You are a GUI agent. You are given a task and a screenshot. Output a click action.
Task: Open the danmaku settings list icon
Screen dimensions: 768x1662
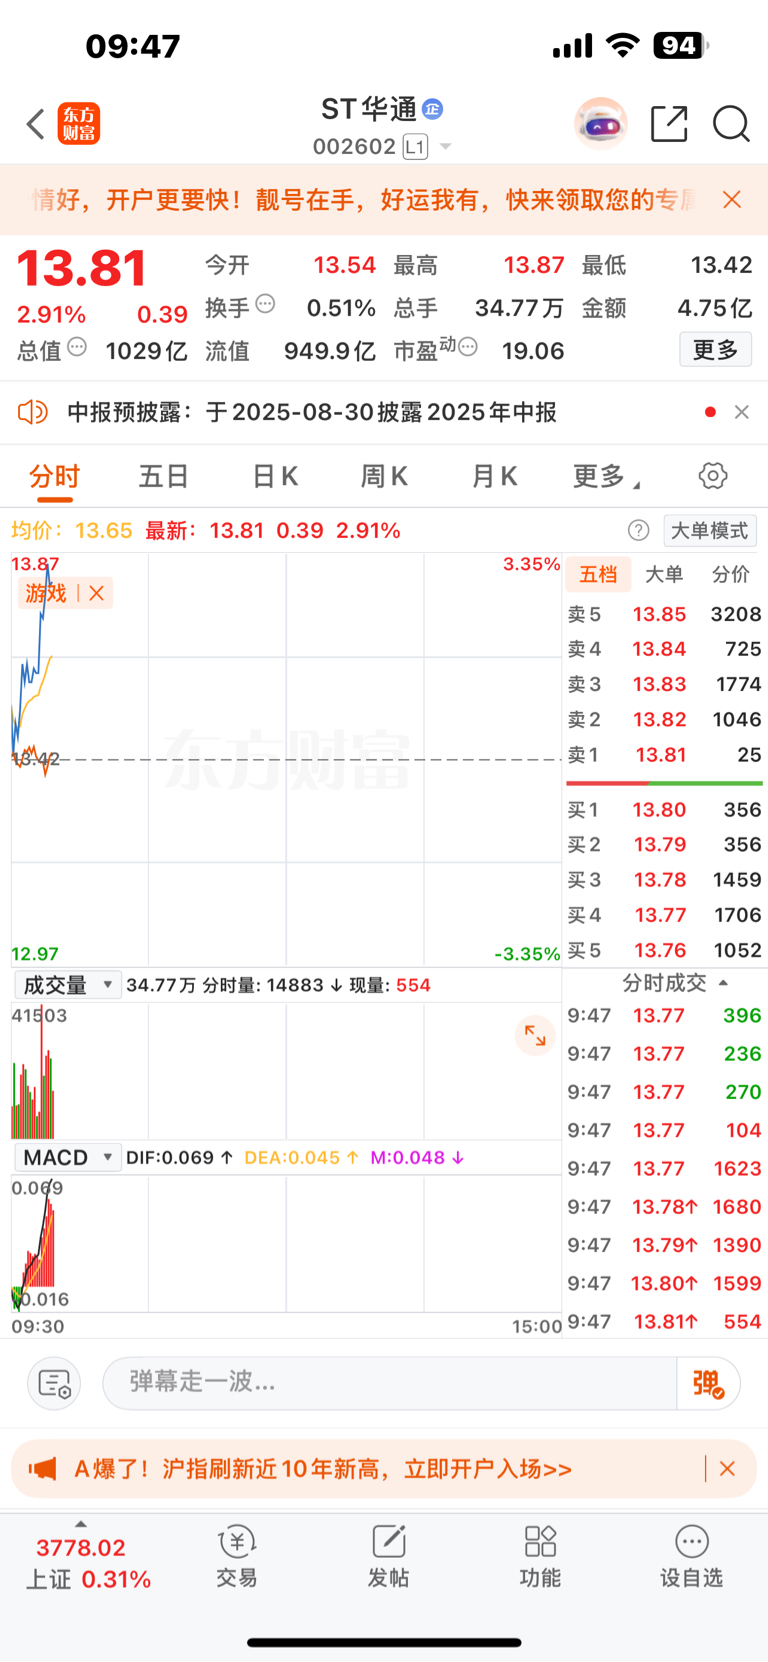click(x=54, y=1384)
